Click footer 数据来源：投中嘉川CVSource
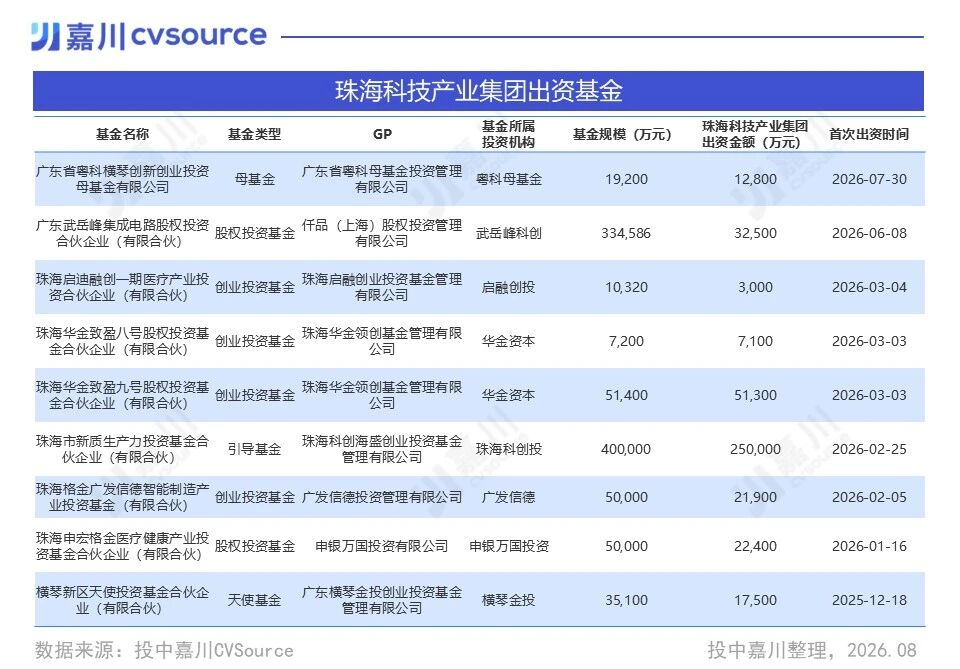The height and width of the screenshot is (669, 960). coord(164,650)
